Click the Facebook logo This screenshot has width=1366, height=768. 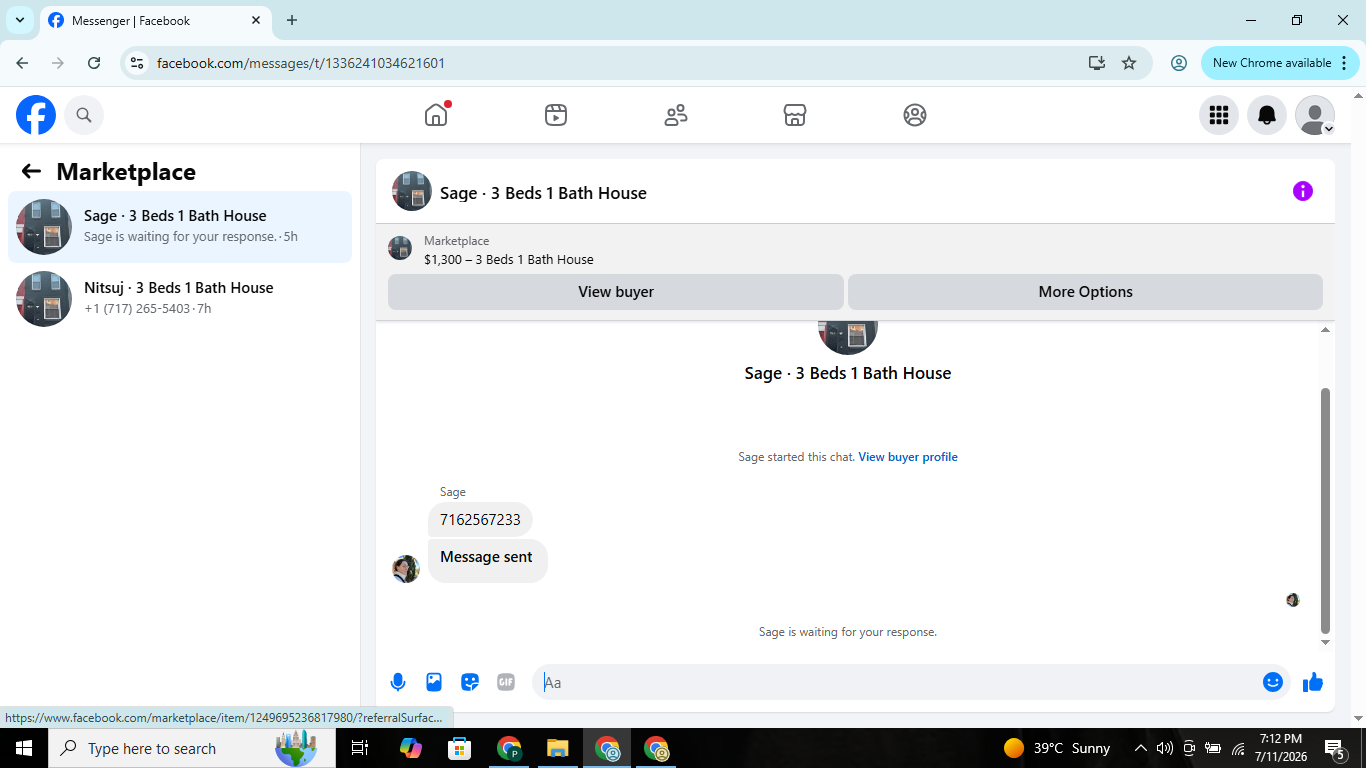pyautogui.click(x=36, y=115)
